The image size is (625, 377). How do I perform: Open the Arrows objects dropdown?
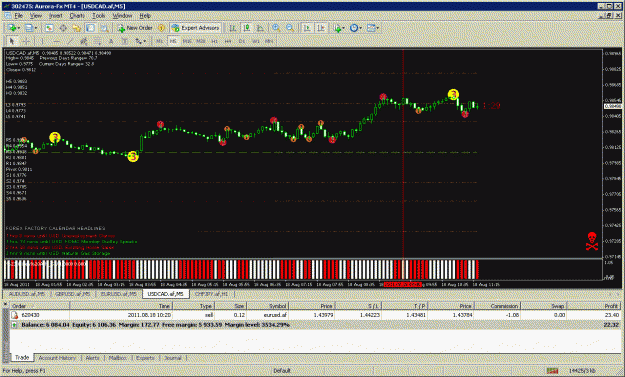click(140, 41)
